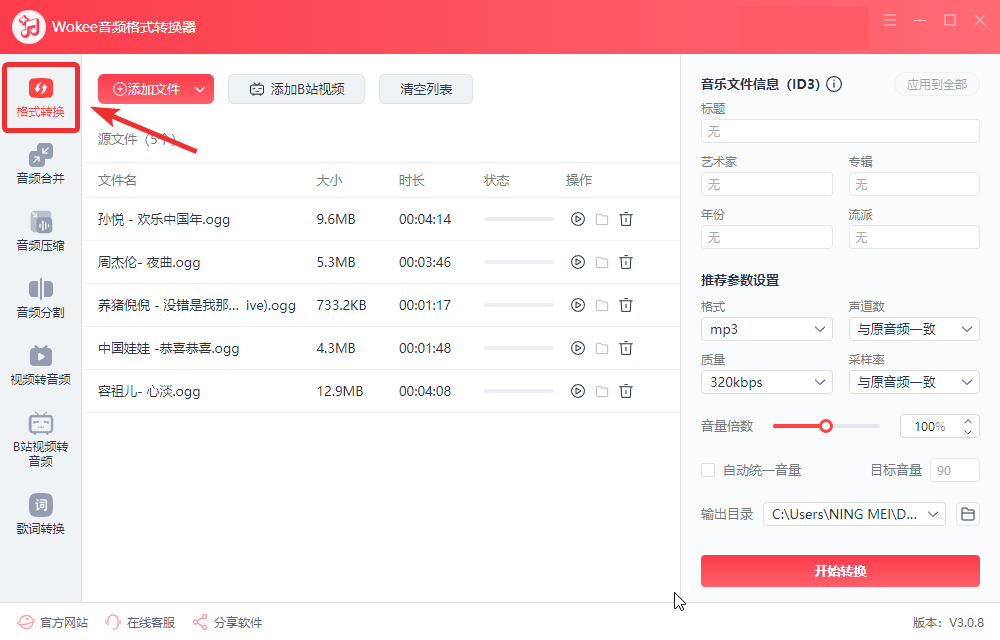
Task: Click 分享软件 link
Action: point(228,622)
